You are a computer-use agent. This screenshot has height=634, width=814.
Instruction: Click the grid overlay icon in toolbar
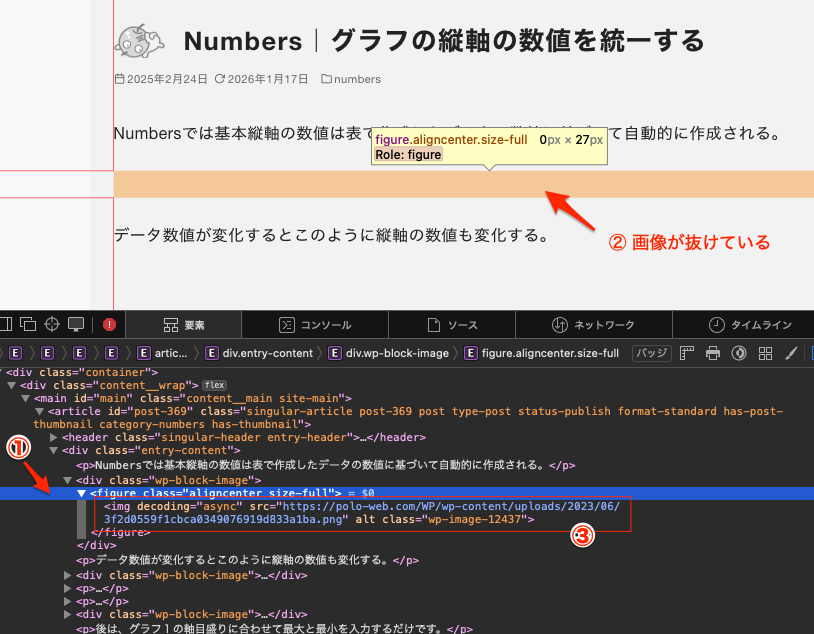(x=765, y=353)
